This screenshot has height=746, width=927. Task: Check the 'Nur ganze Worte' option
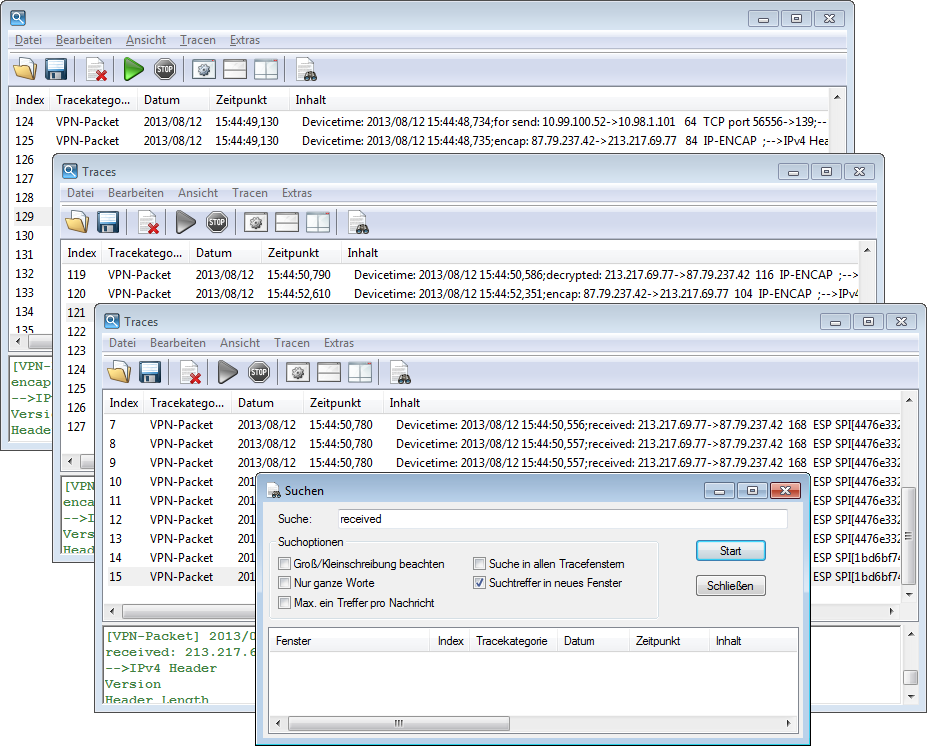(285, 583)
